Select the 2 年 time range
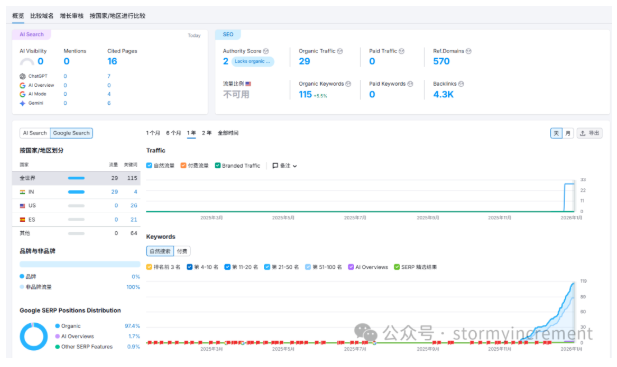 207,133
